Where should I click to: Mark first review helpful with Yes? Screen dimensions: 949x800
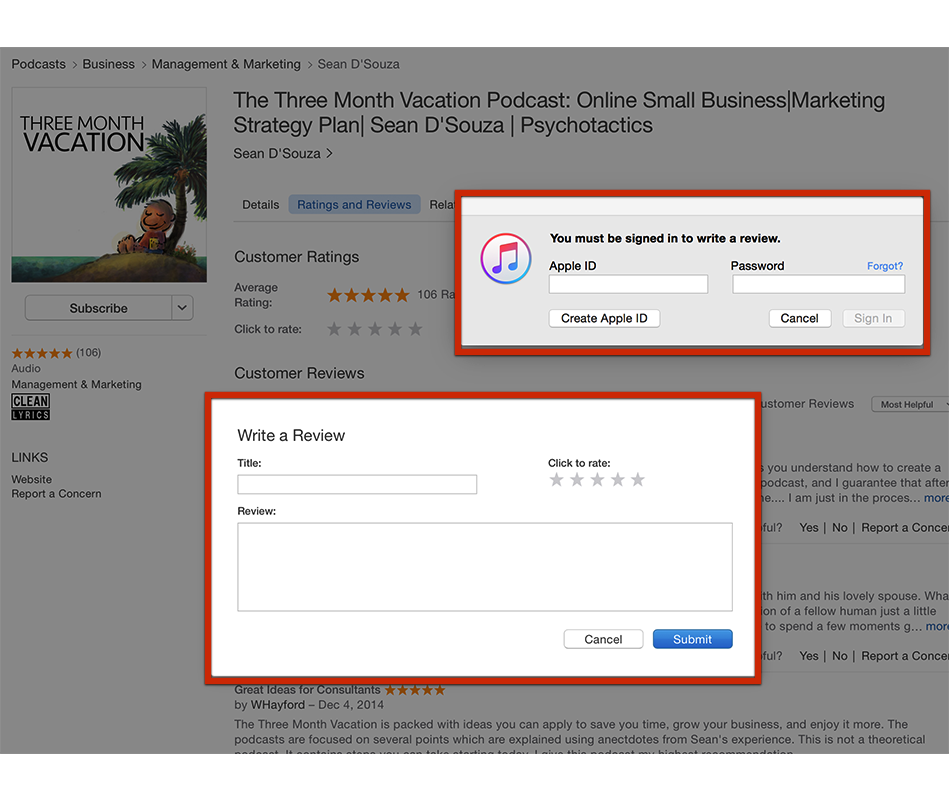809,528
